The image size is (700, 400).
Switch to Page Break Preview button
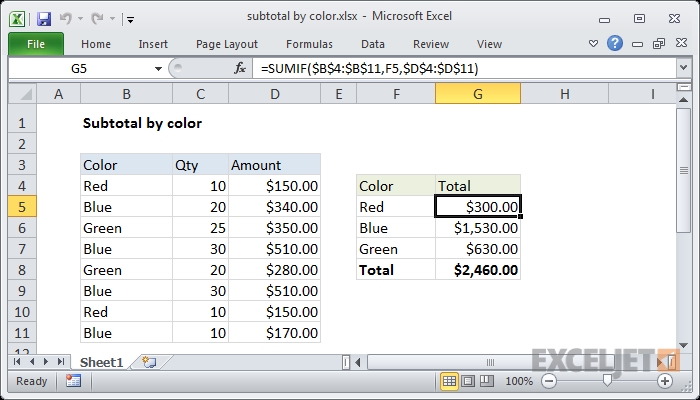point(487,381)
